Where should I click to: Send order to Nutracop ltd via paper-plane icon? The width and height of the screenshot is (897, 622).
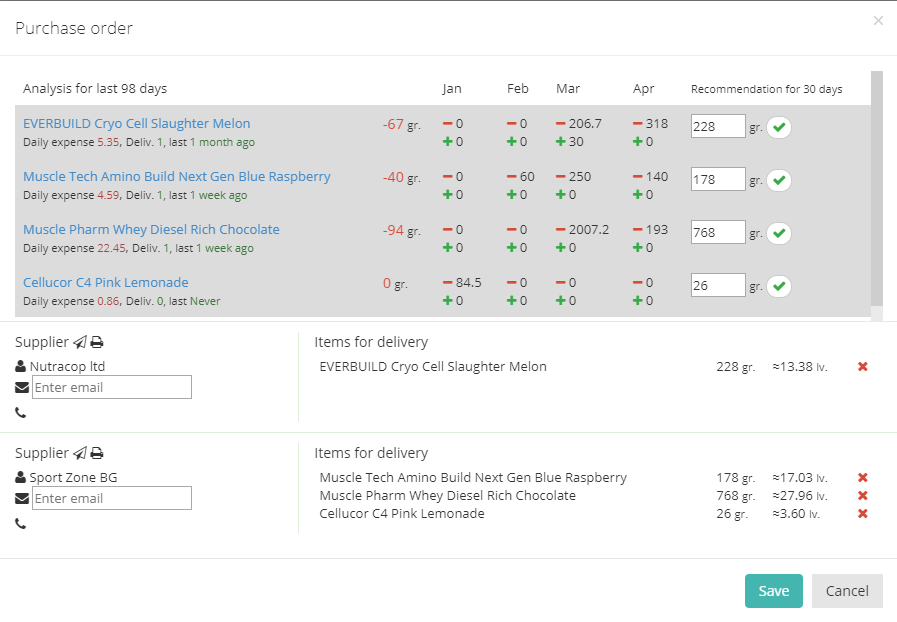coord(80,342)
